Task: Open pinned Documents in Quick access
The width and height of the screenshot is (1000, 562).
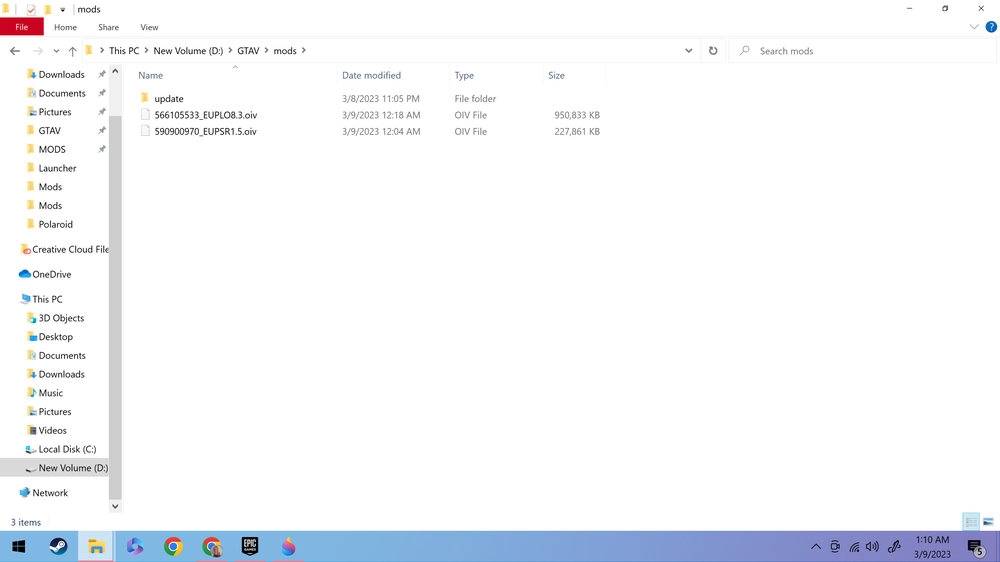Action: click(62, 93)
